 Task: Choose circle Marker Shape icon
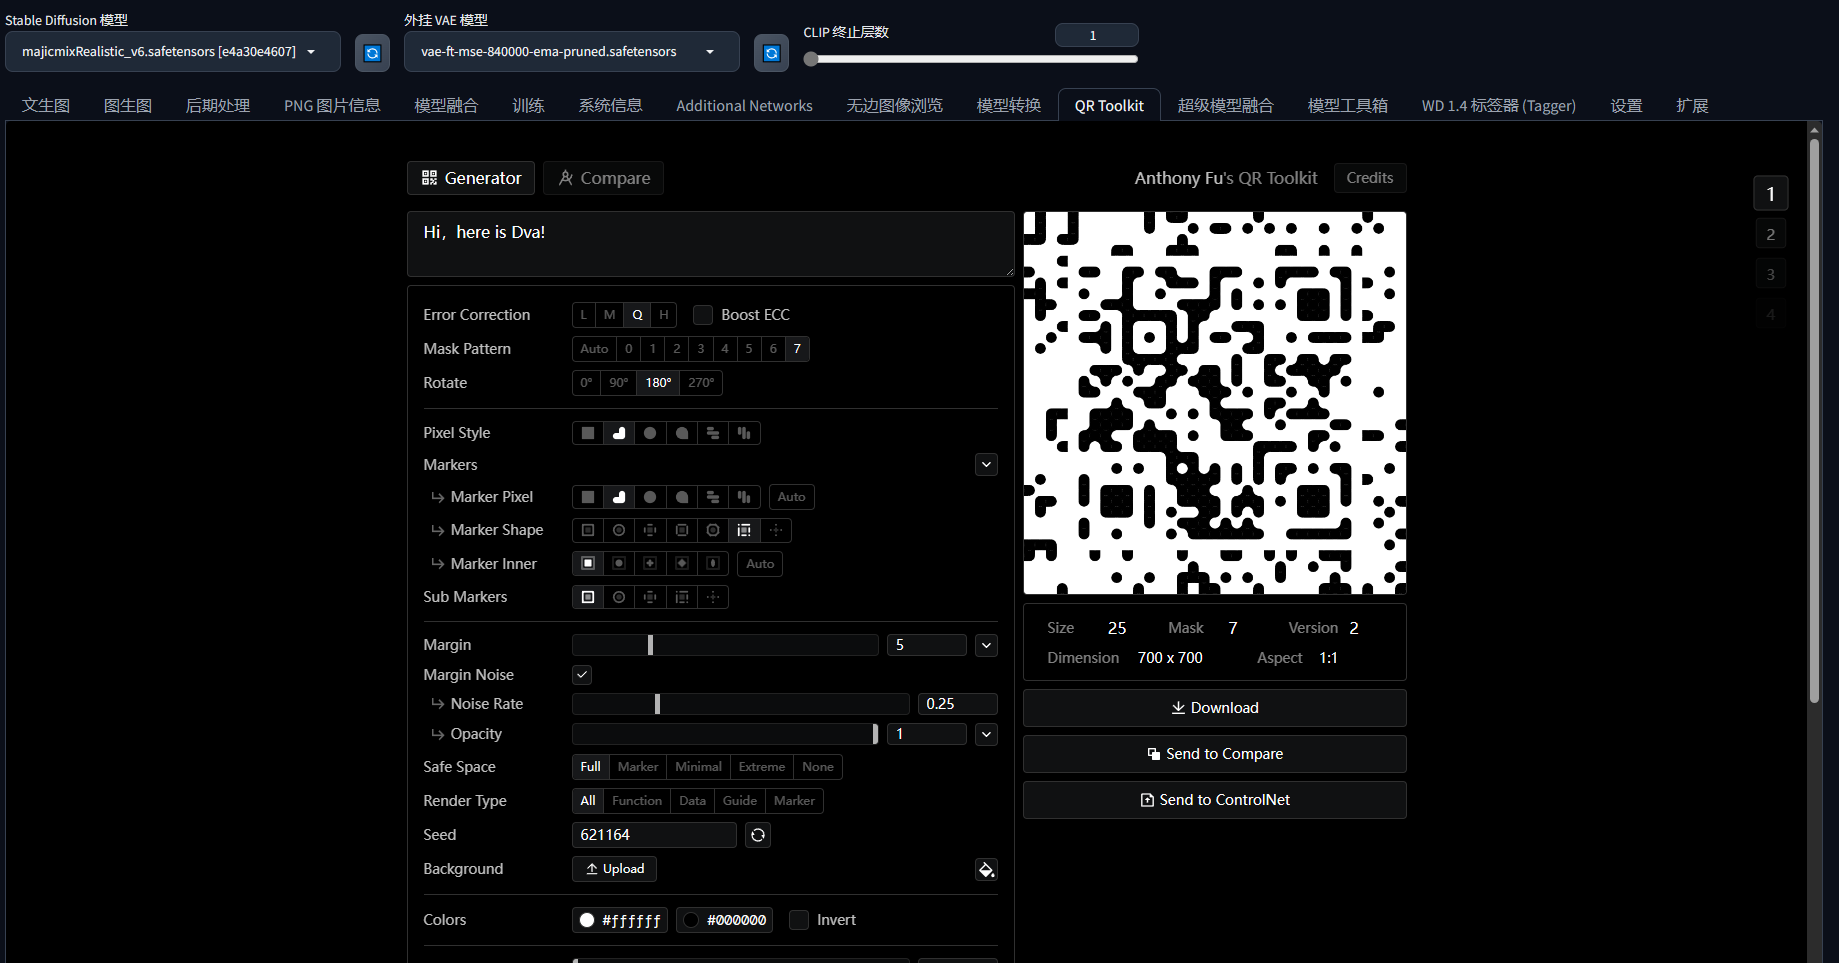(619, 530)
